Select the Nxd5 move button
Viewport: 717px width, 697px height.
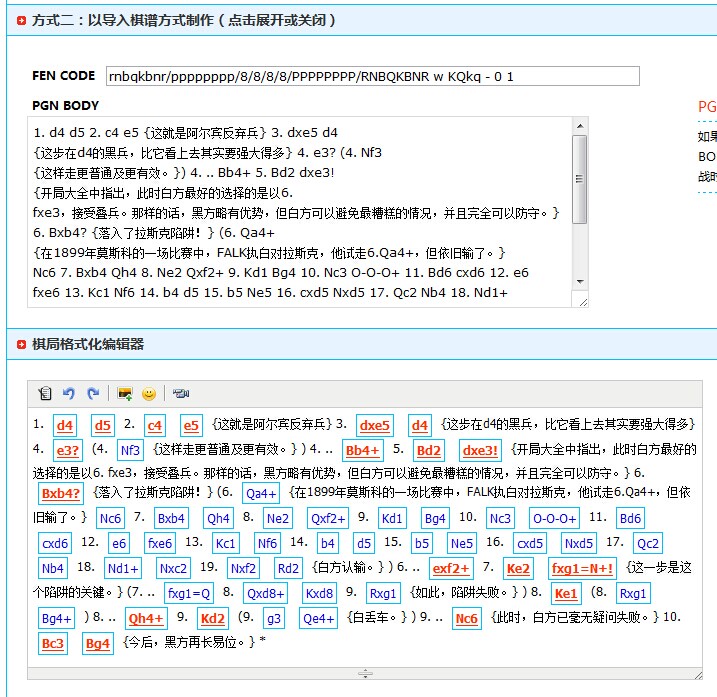coord(579,543)
